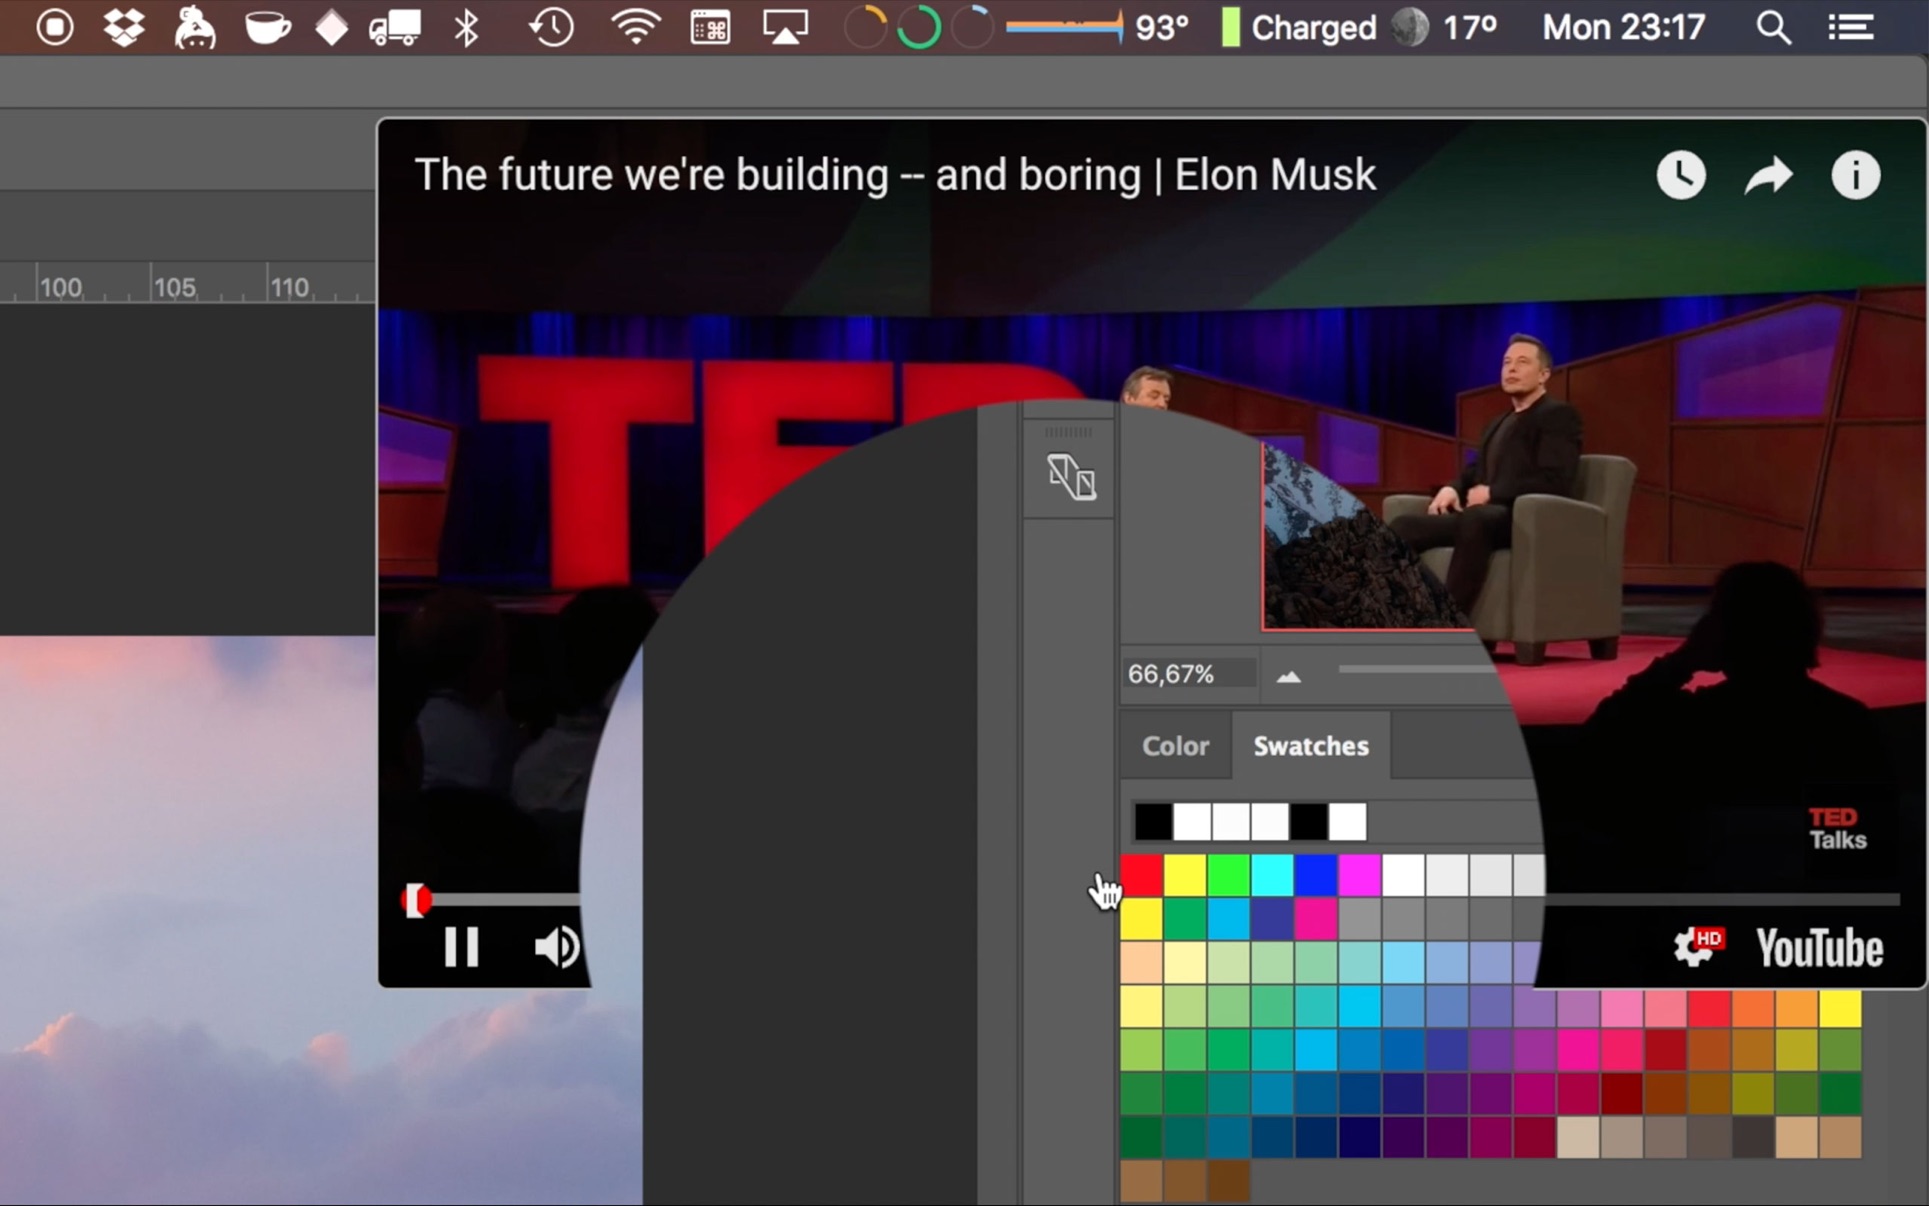Click the watch later clock icon
This screenshot has width=1929, height=1206.
pyautogui.click(x=1680, y=174)
